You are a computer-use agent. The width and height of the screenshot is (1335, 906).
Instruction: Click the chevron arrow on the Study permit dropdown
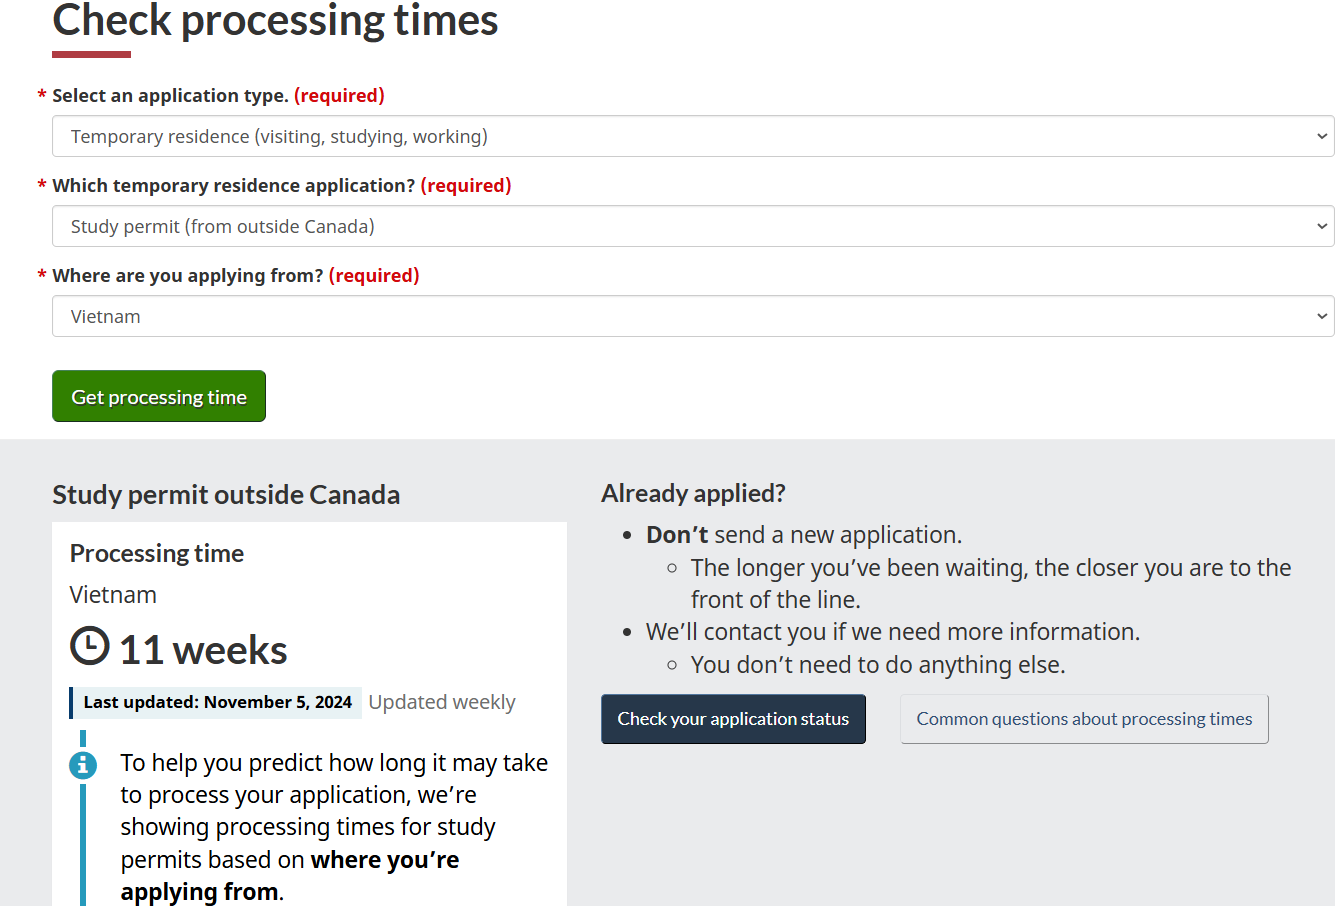click(x=1321, y=227)
